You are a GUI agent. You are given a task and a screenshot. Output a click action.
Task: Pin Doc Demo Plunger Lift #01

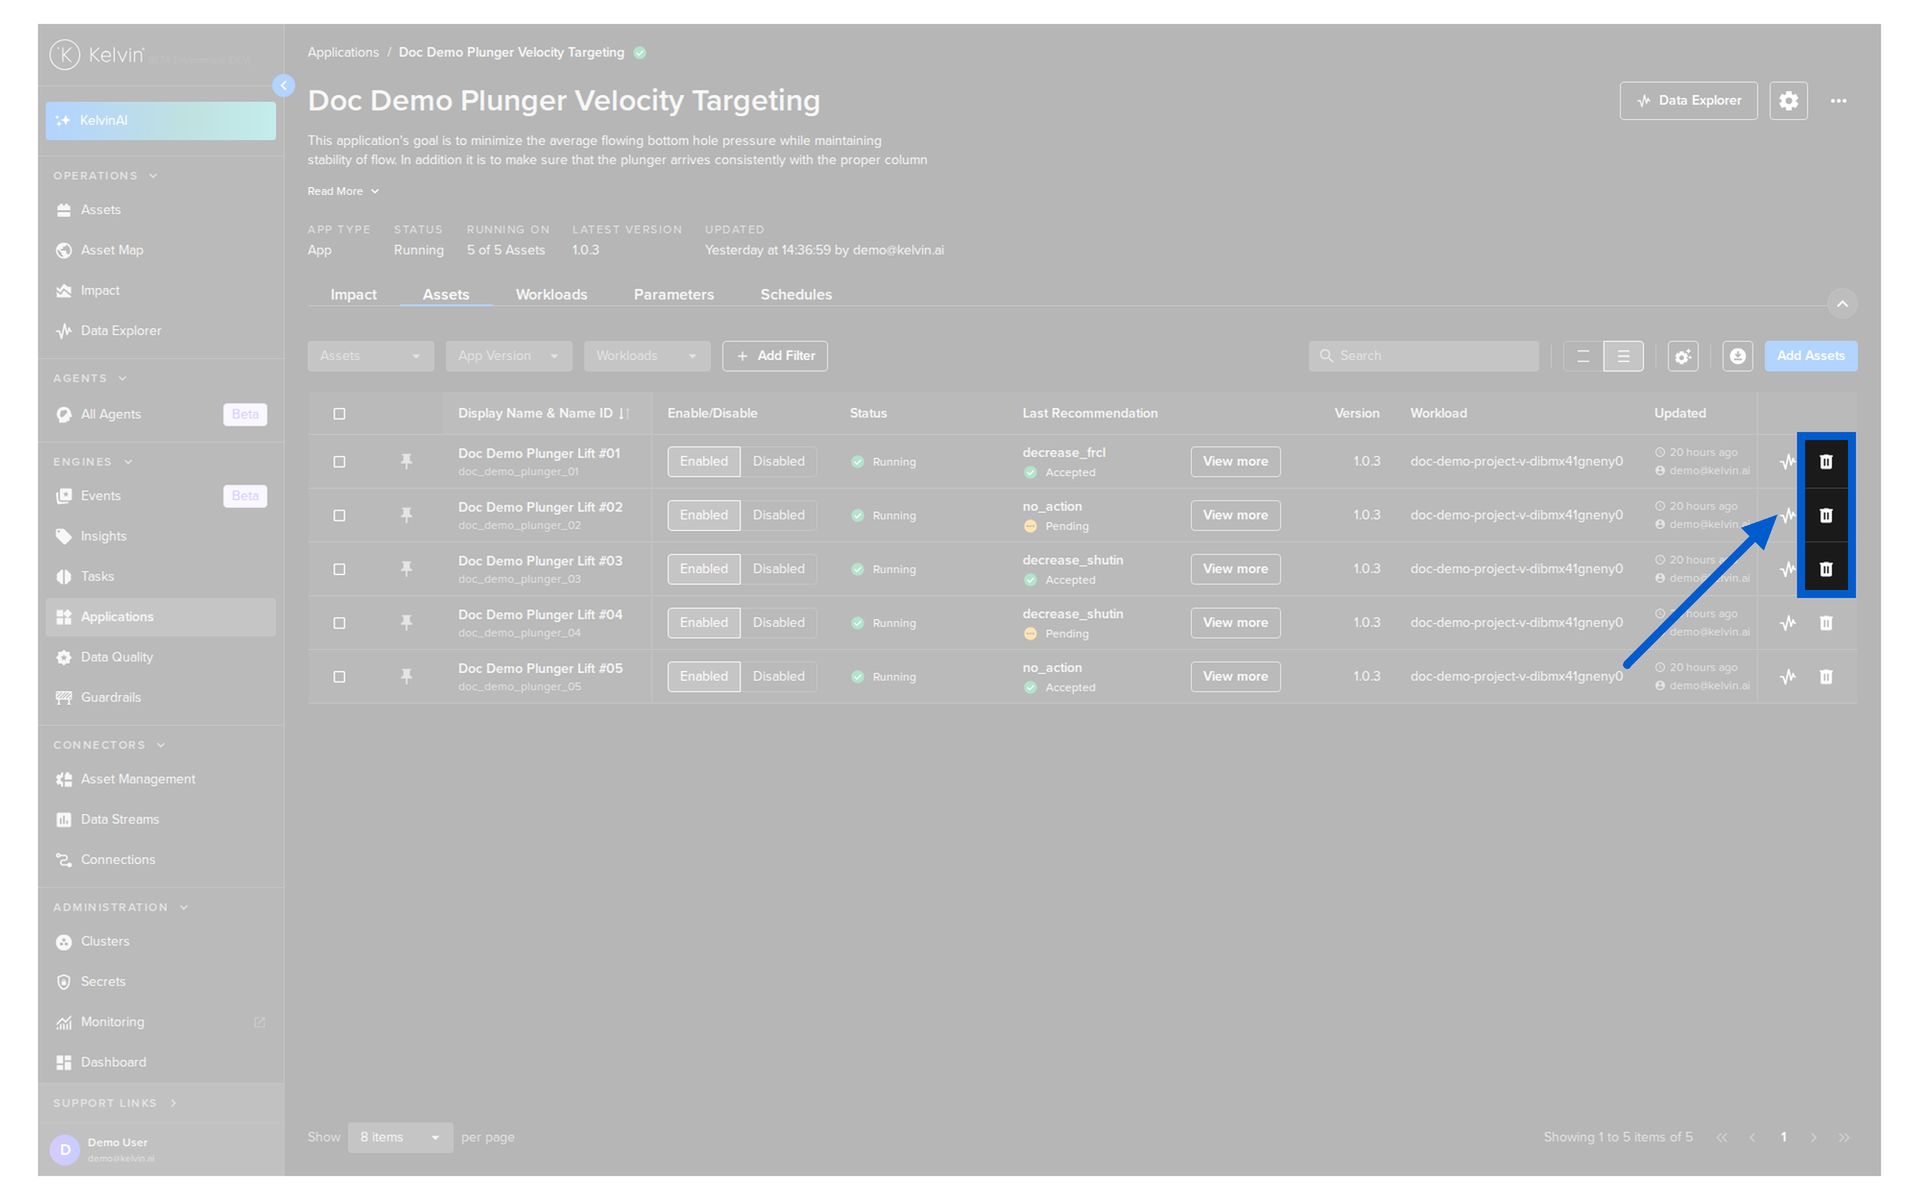click(406, 461)
